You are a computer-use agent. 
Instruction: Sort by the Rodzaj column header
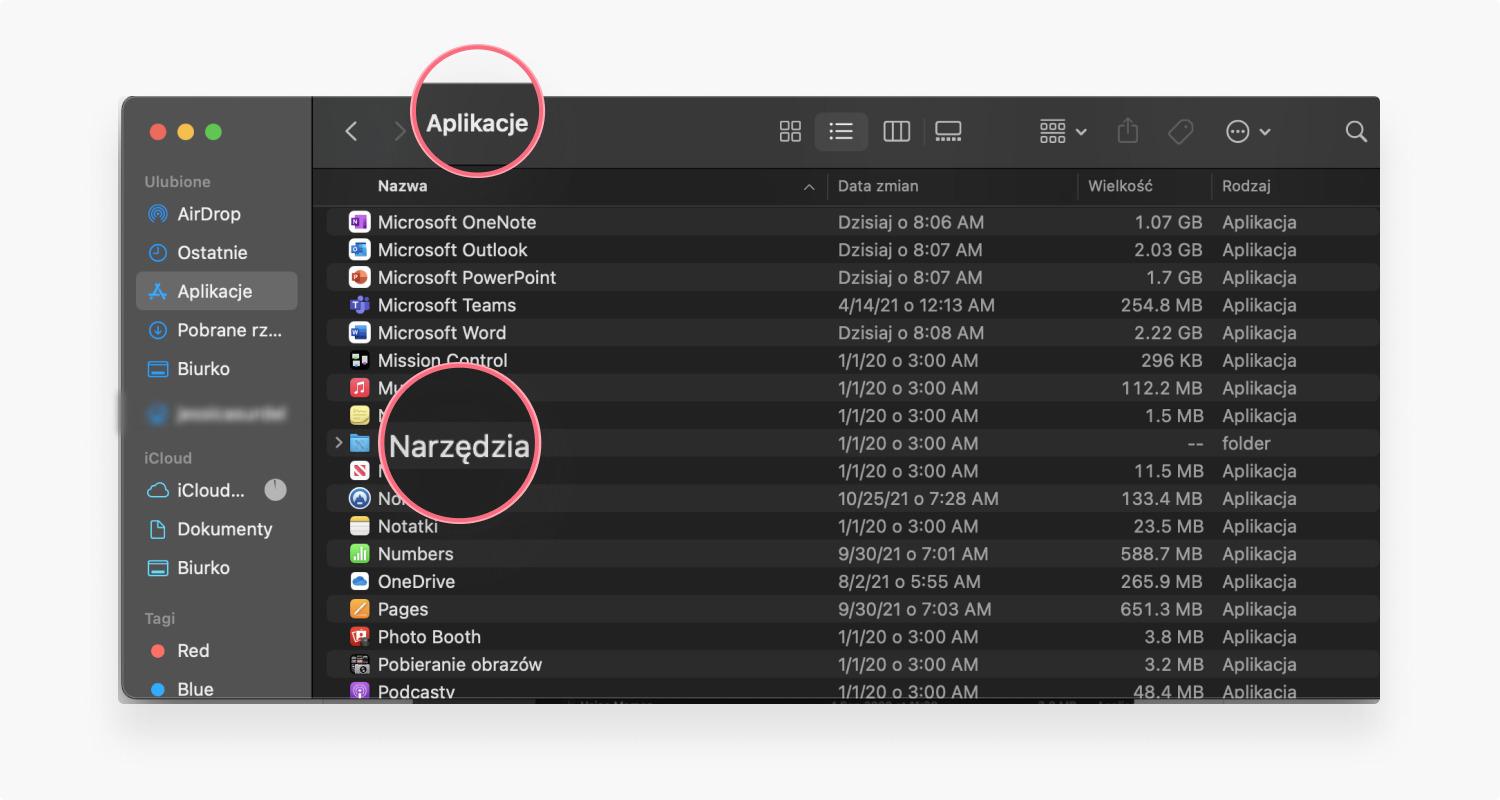[1246, 186]
